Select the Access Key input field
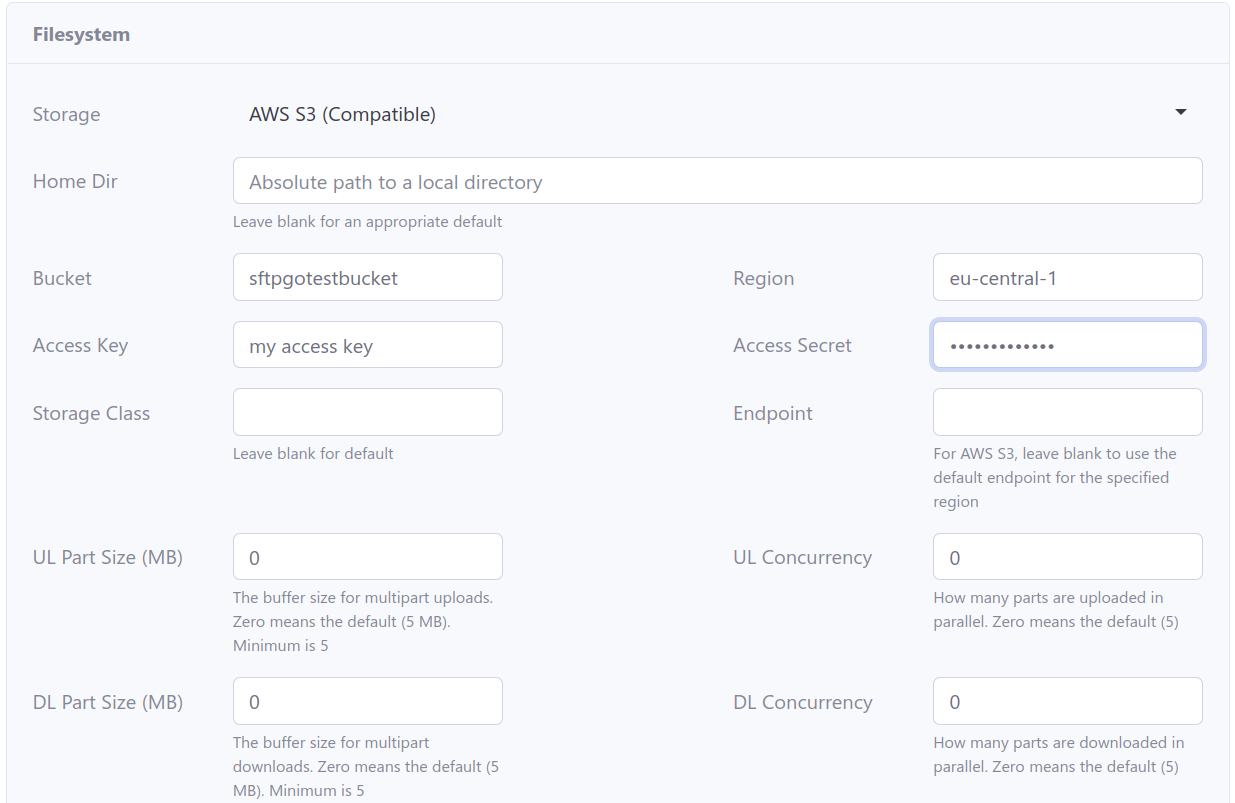The width and height of the screenshot is (1235, 803). (367, 345)
